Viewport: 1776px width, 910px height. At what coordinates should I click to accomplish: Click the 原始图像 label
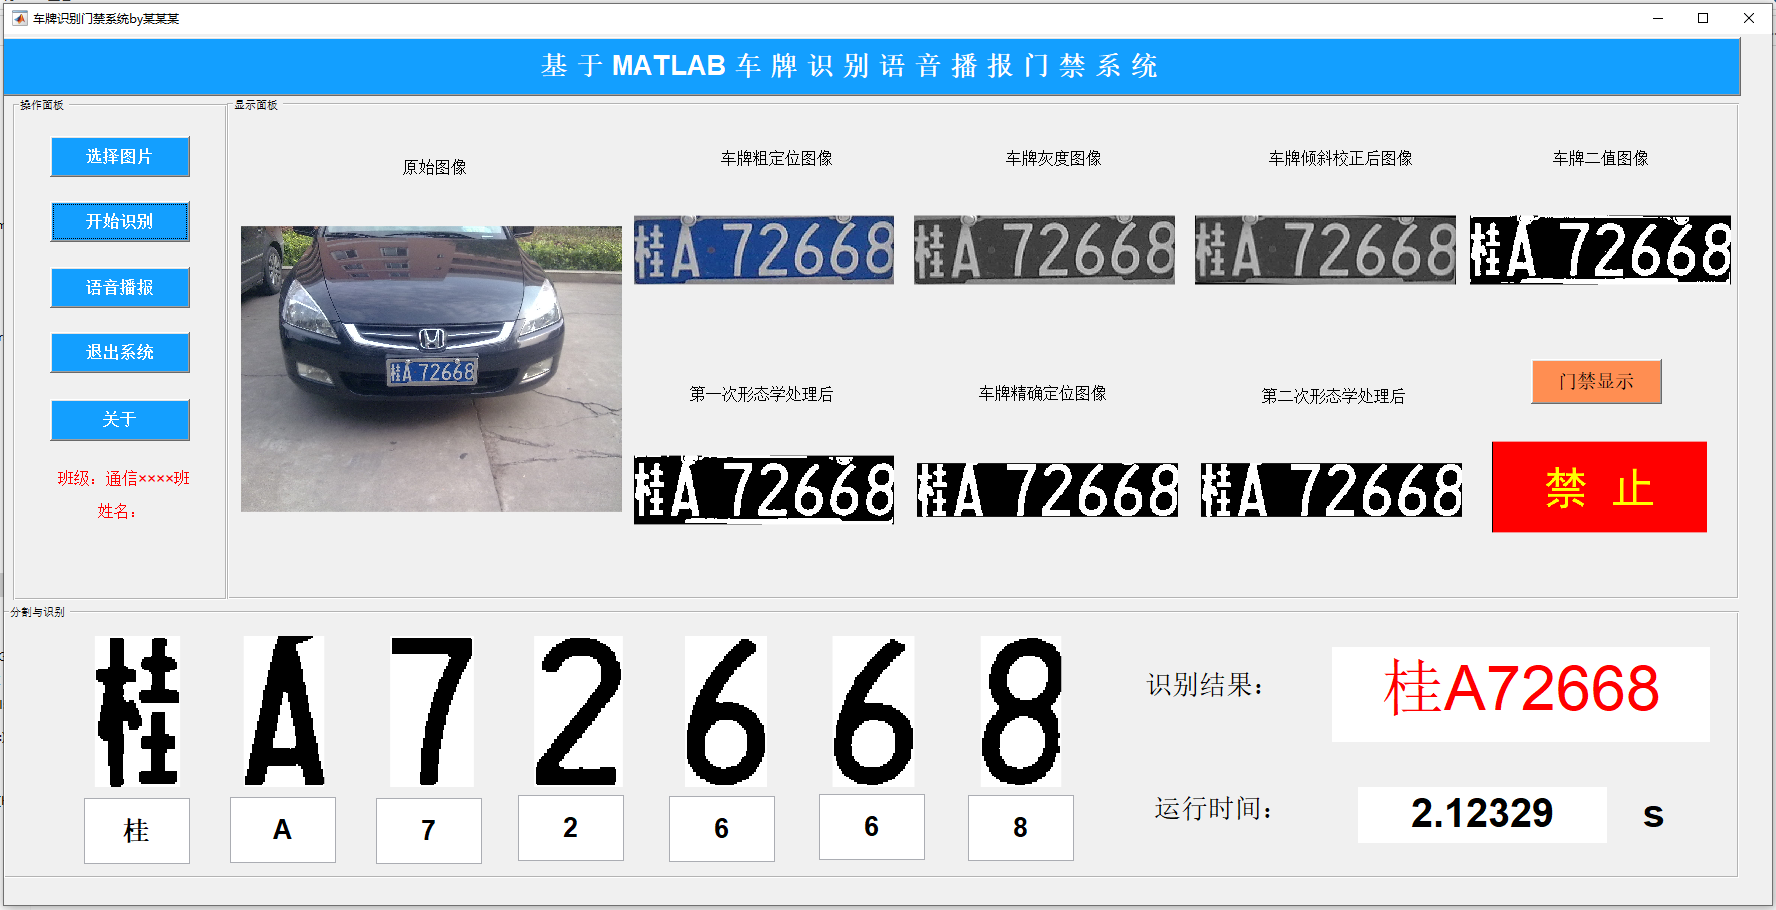[x=434, y=167]
